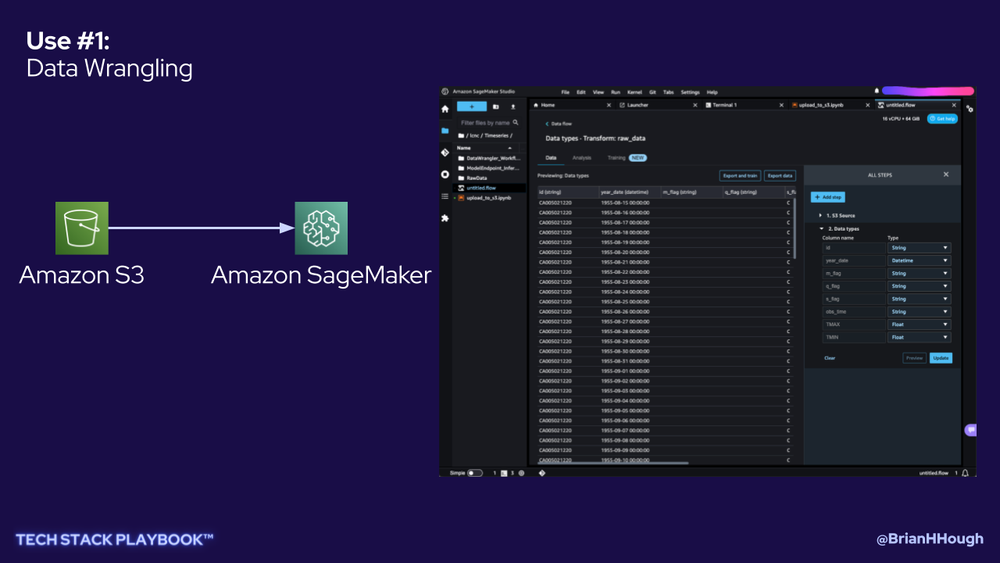Open Type dropdown for TMIN column
This screenshot has height=563, width=1000.
tap(919, 337)
